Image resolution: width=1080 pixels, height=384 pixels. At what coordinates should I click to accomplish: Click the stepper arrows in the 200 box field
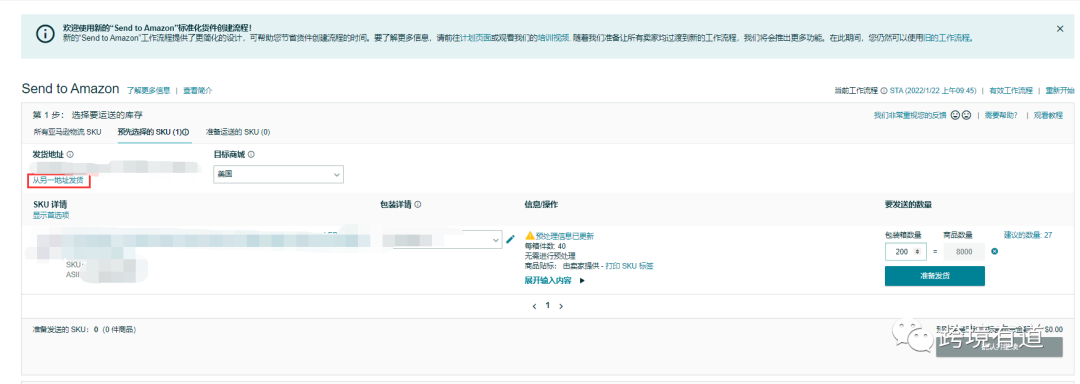tap(917, 252)
